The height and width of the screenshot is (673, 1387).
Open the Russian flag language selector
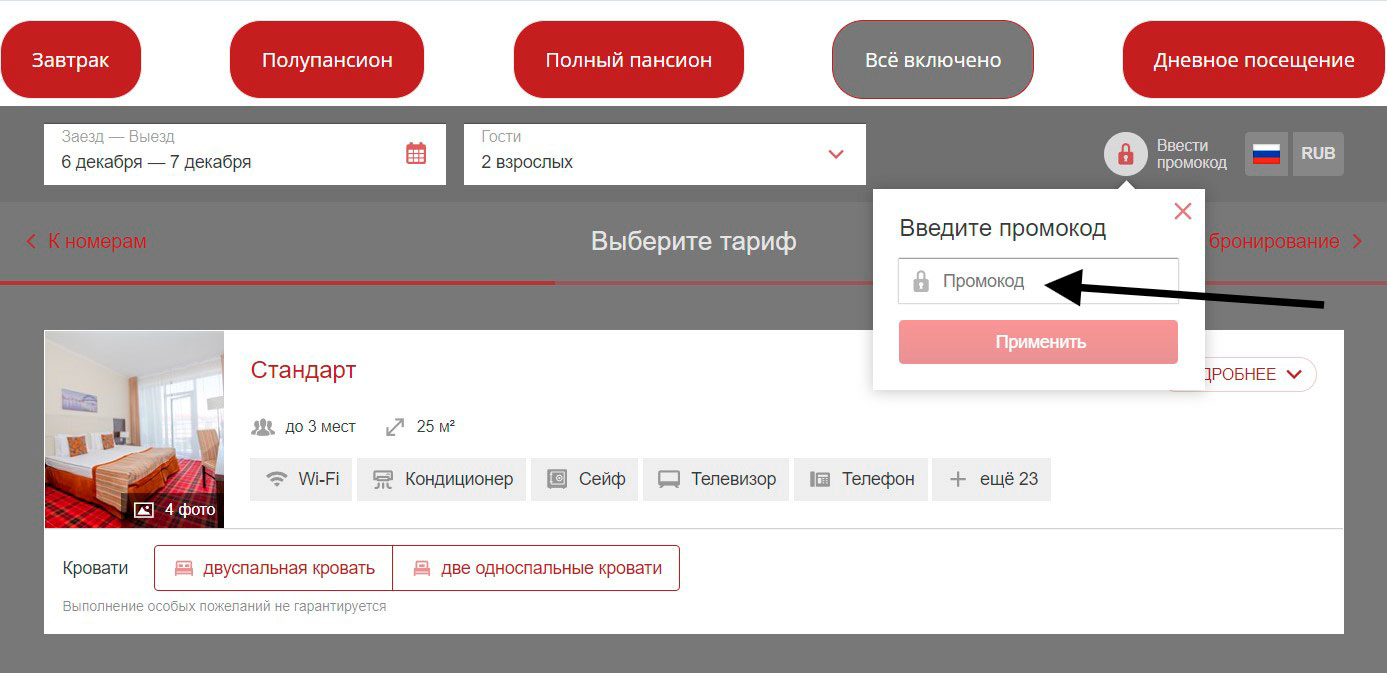tap(1266, 154)
